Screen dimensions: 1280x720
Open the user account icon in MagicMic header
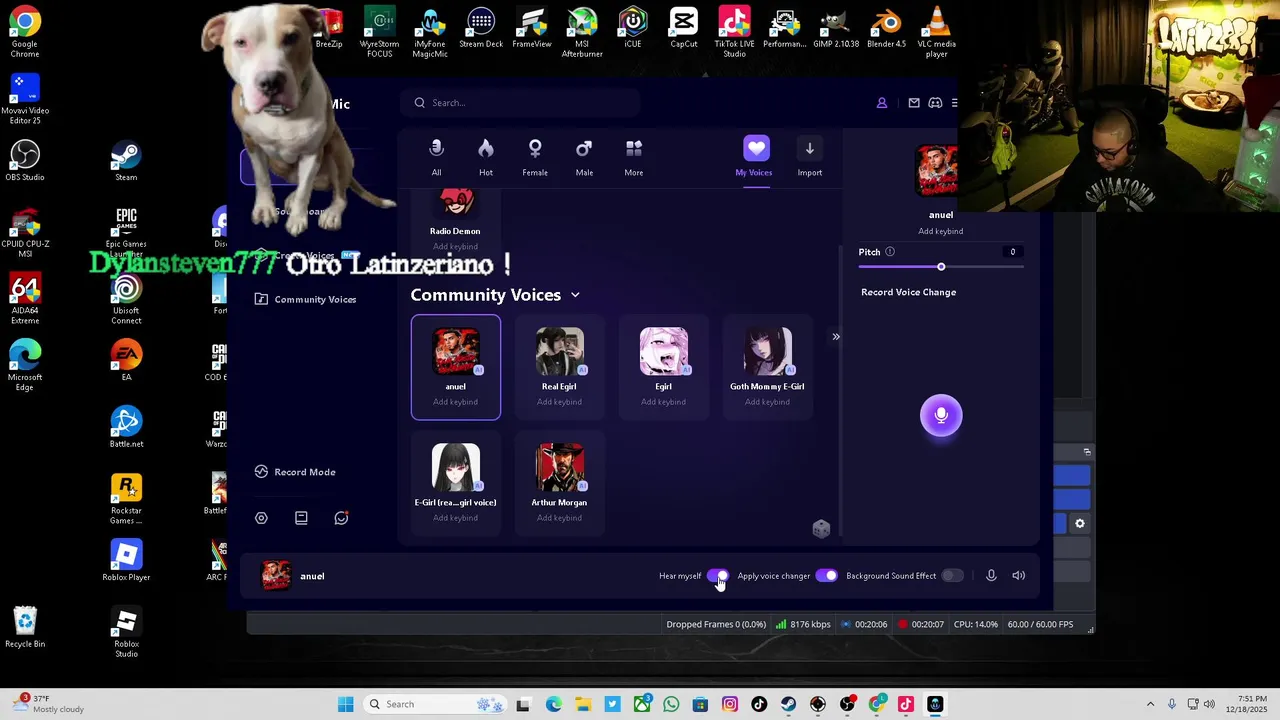point(882,103)
